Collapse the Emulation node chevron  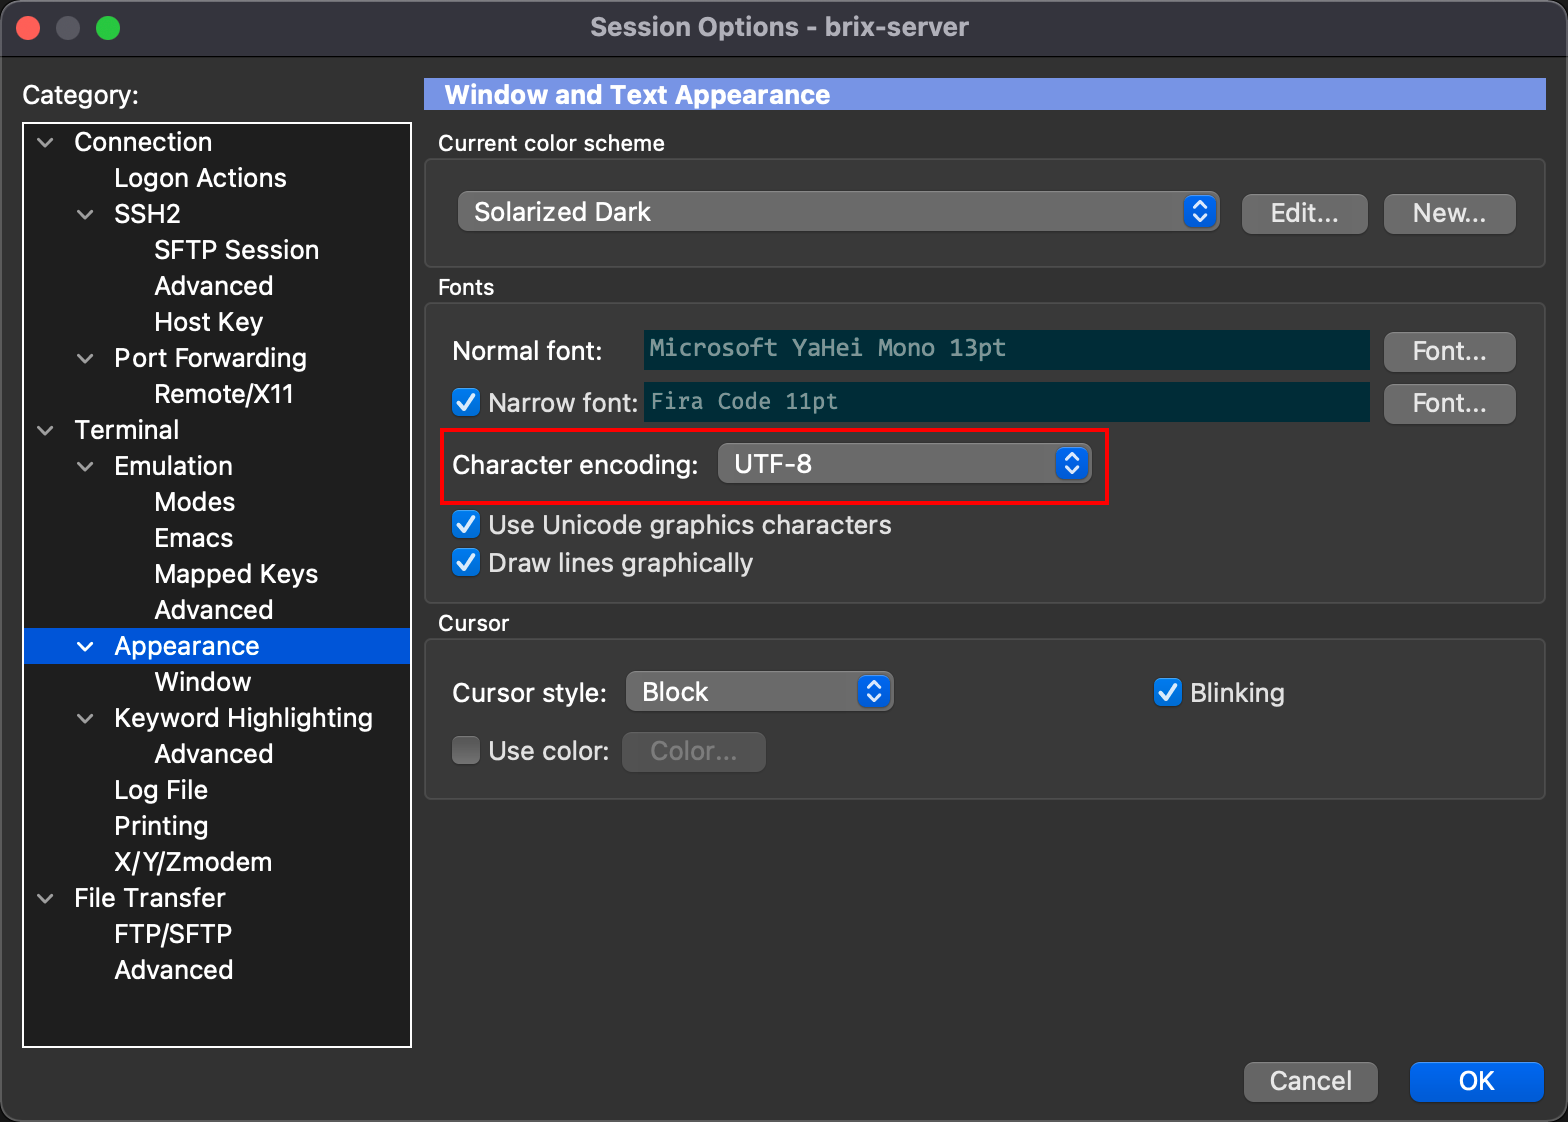[x=86, y=466]
